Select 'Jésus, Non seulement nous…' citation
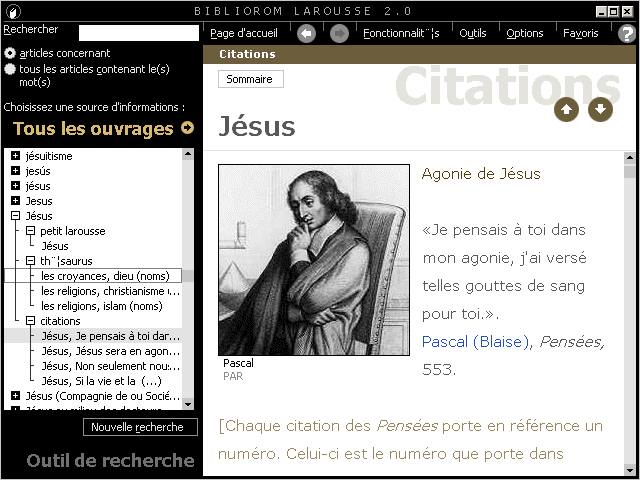 (111, 366)
